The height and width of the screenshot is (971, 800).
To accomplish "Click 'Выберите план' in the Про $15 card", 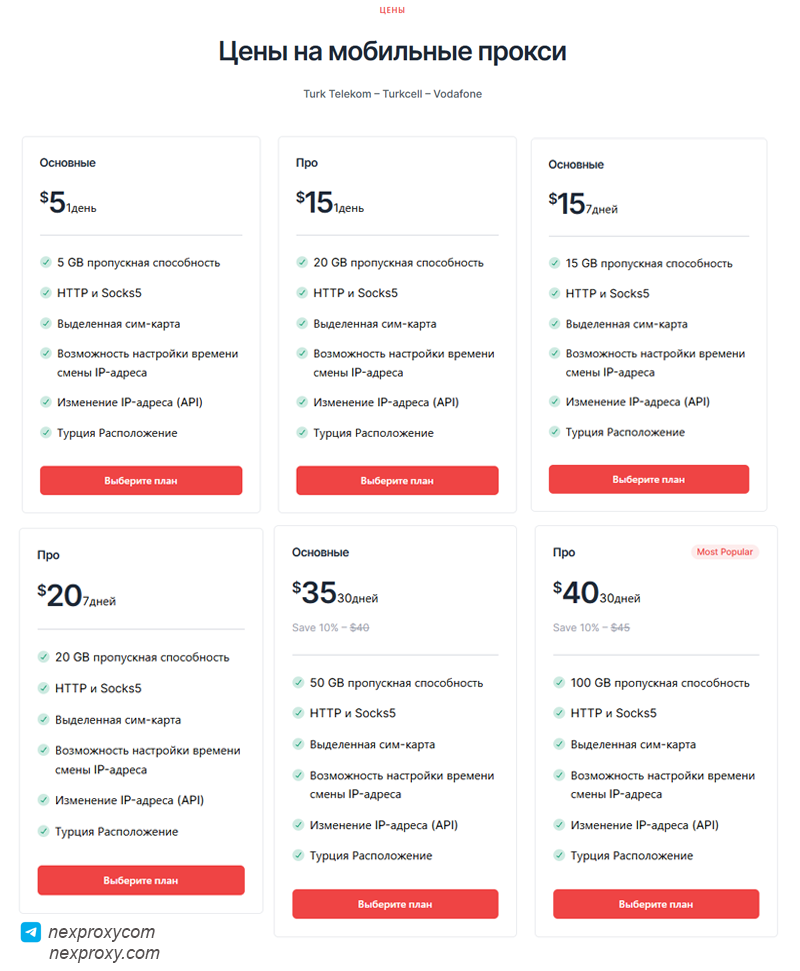I will point(397,480).
